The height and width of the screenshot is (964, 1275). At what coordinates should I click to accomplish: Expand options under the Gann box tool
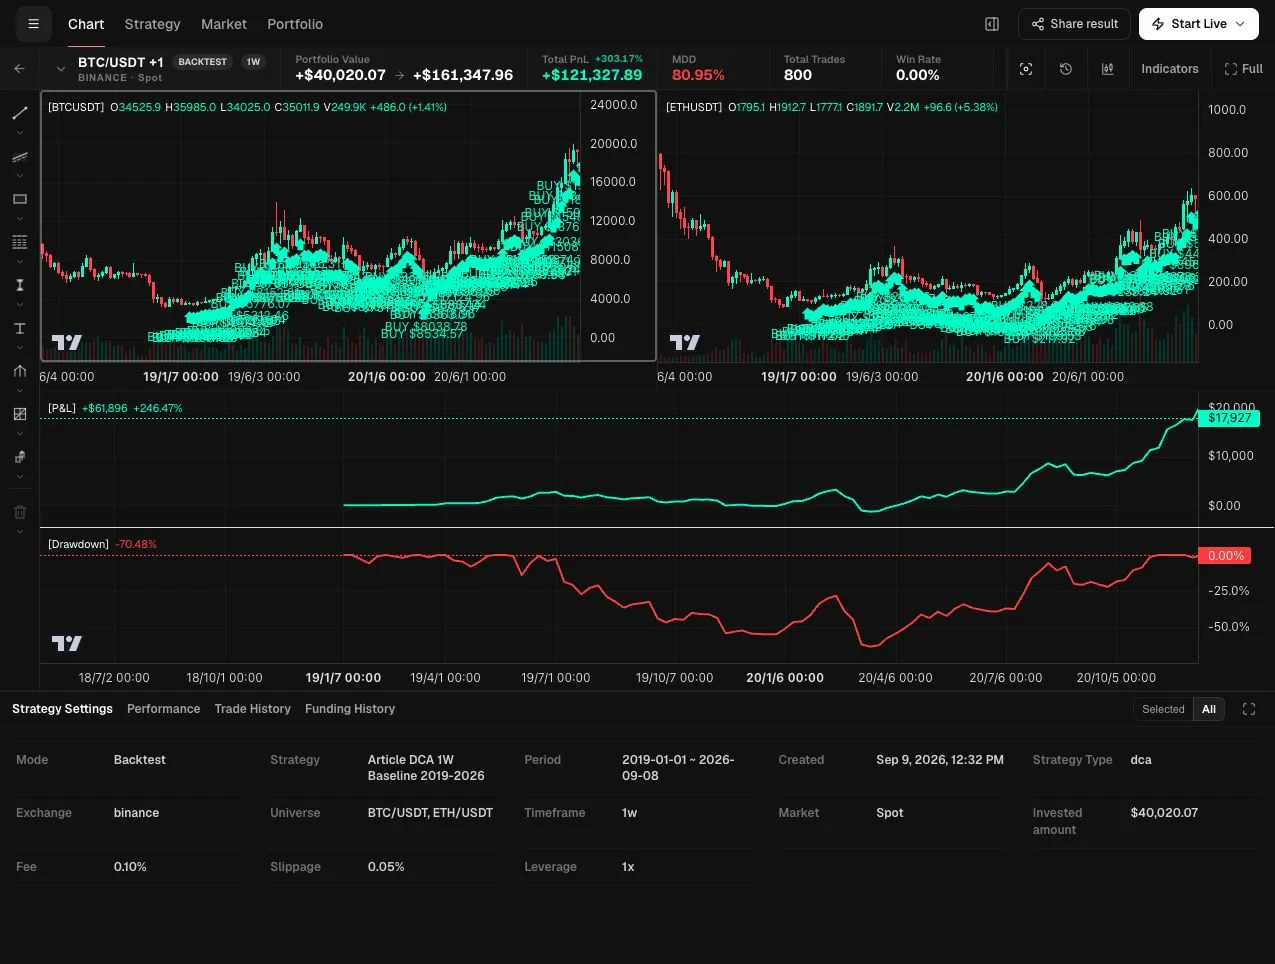tap(19, 434)
